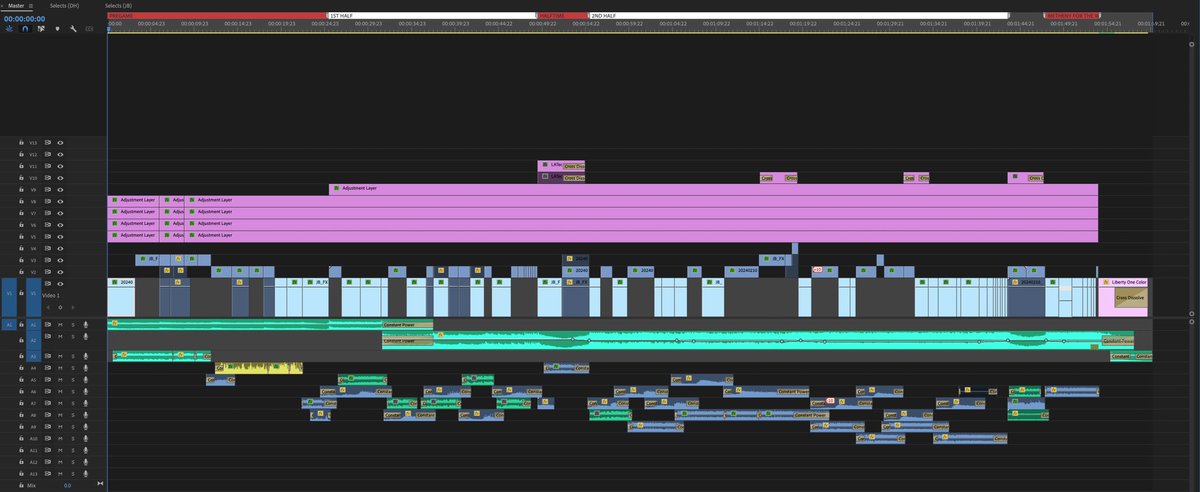Select the Adjustment Layer clip on V9
The width and height of the screenshot is (1200, 492).
713,189
